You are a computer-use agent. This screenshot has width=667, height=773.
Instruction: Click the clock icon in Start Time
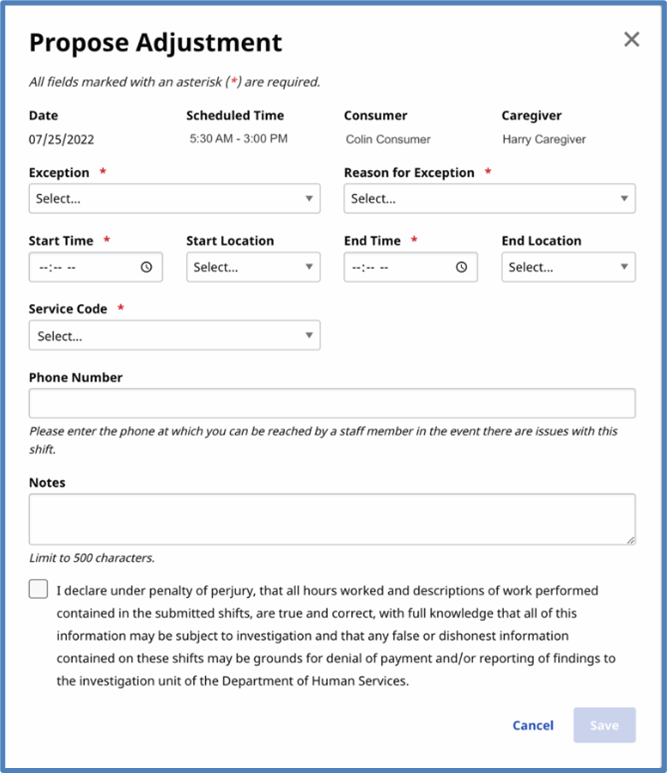(146, 267)
